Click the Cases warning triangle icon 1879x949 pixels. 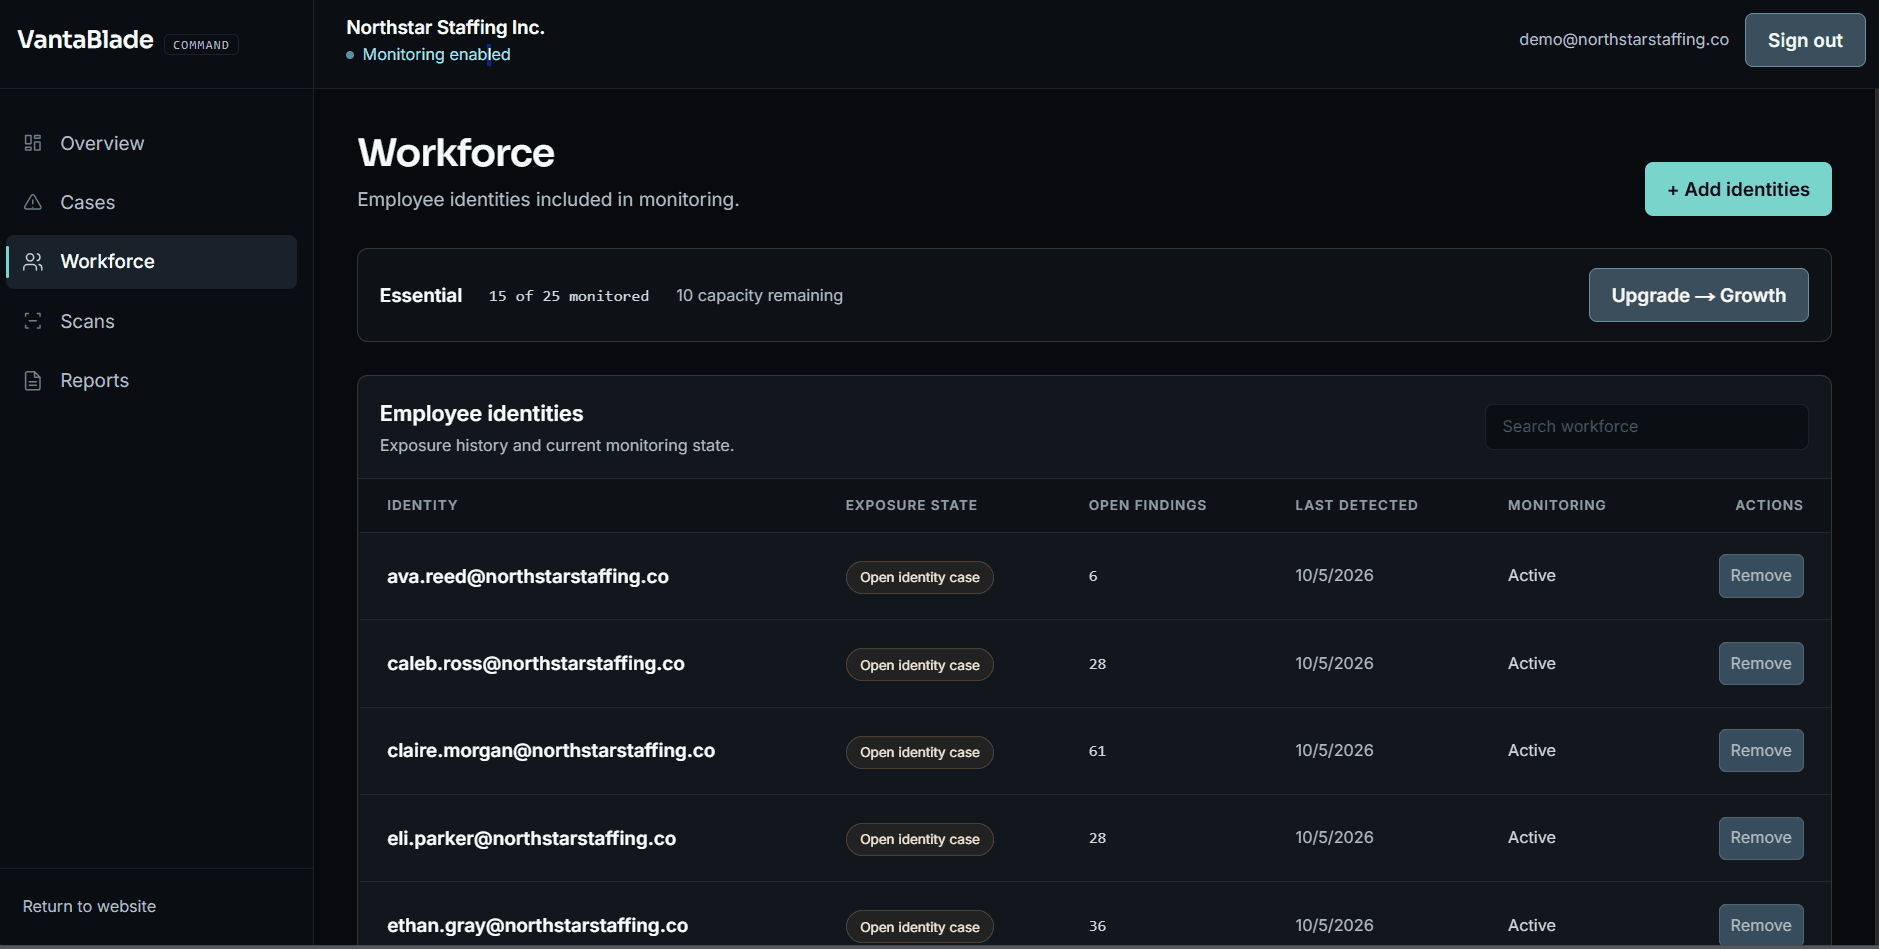pos(33,202)
